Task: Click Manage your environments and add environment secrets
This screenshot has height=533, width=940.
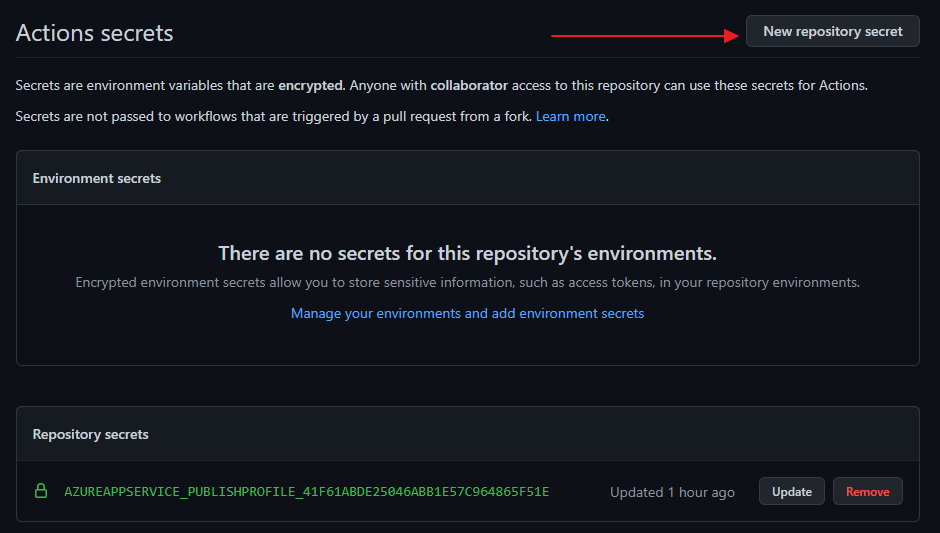Action: [x=467, y=313]
